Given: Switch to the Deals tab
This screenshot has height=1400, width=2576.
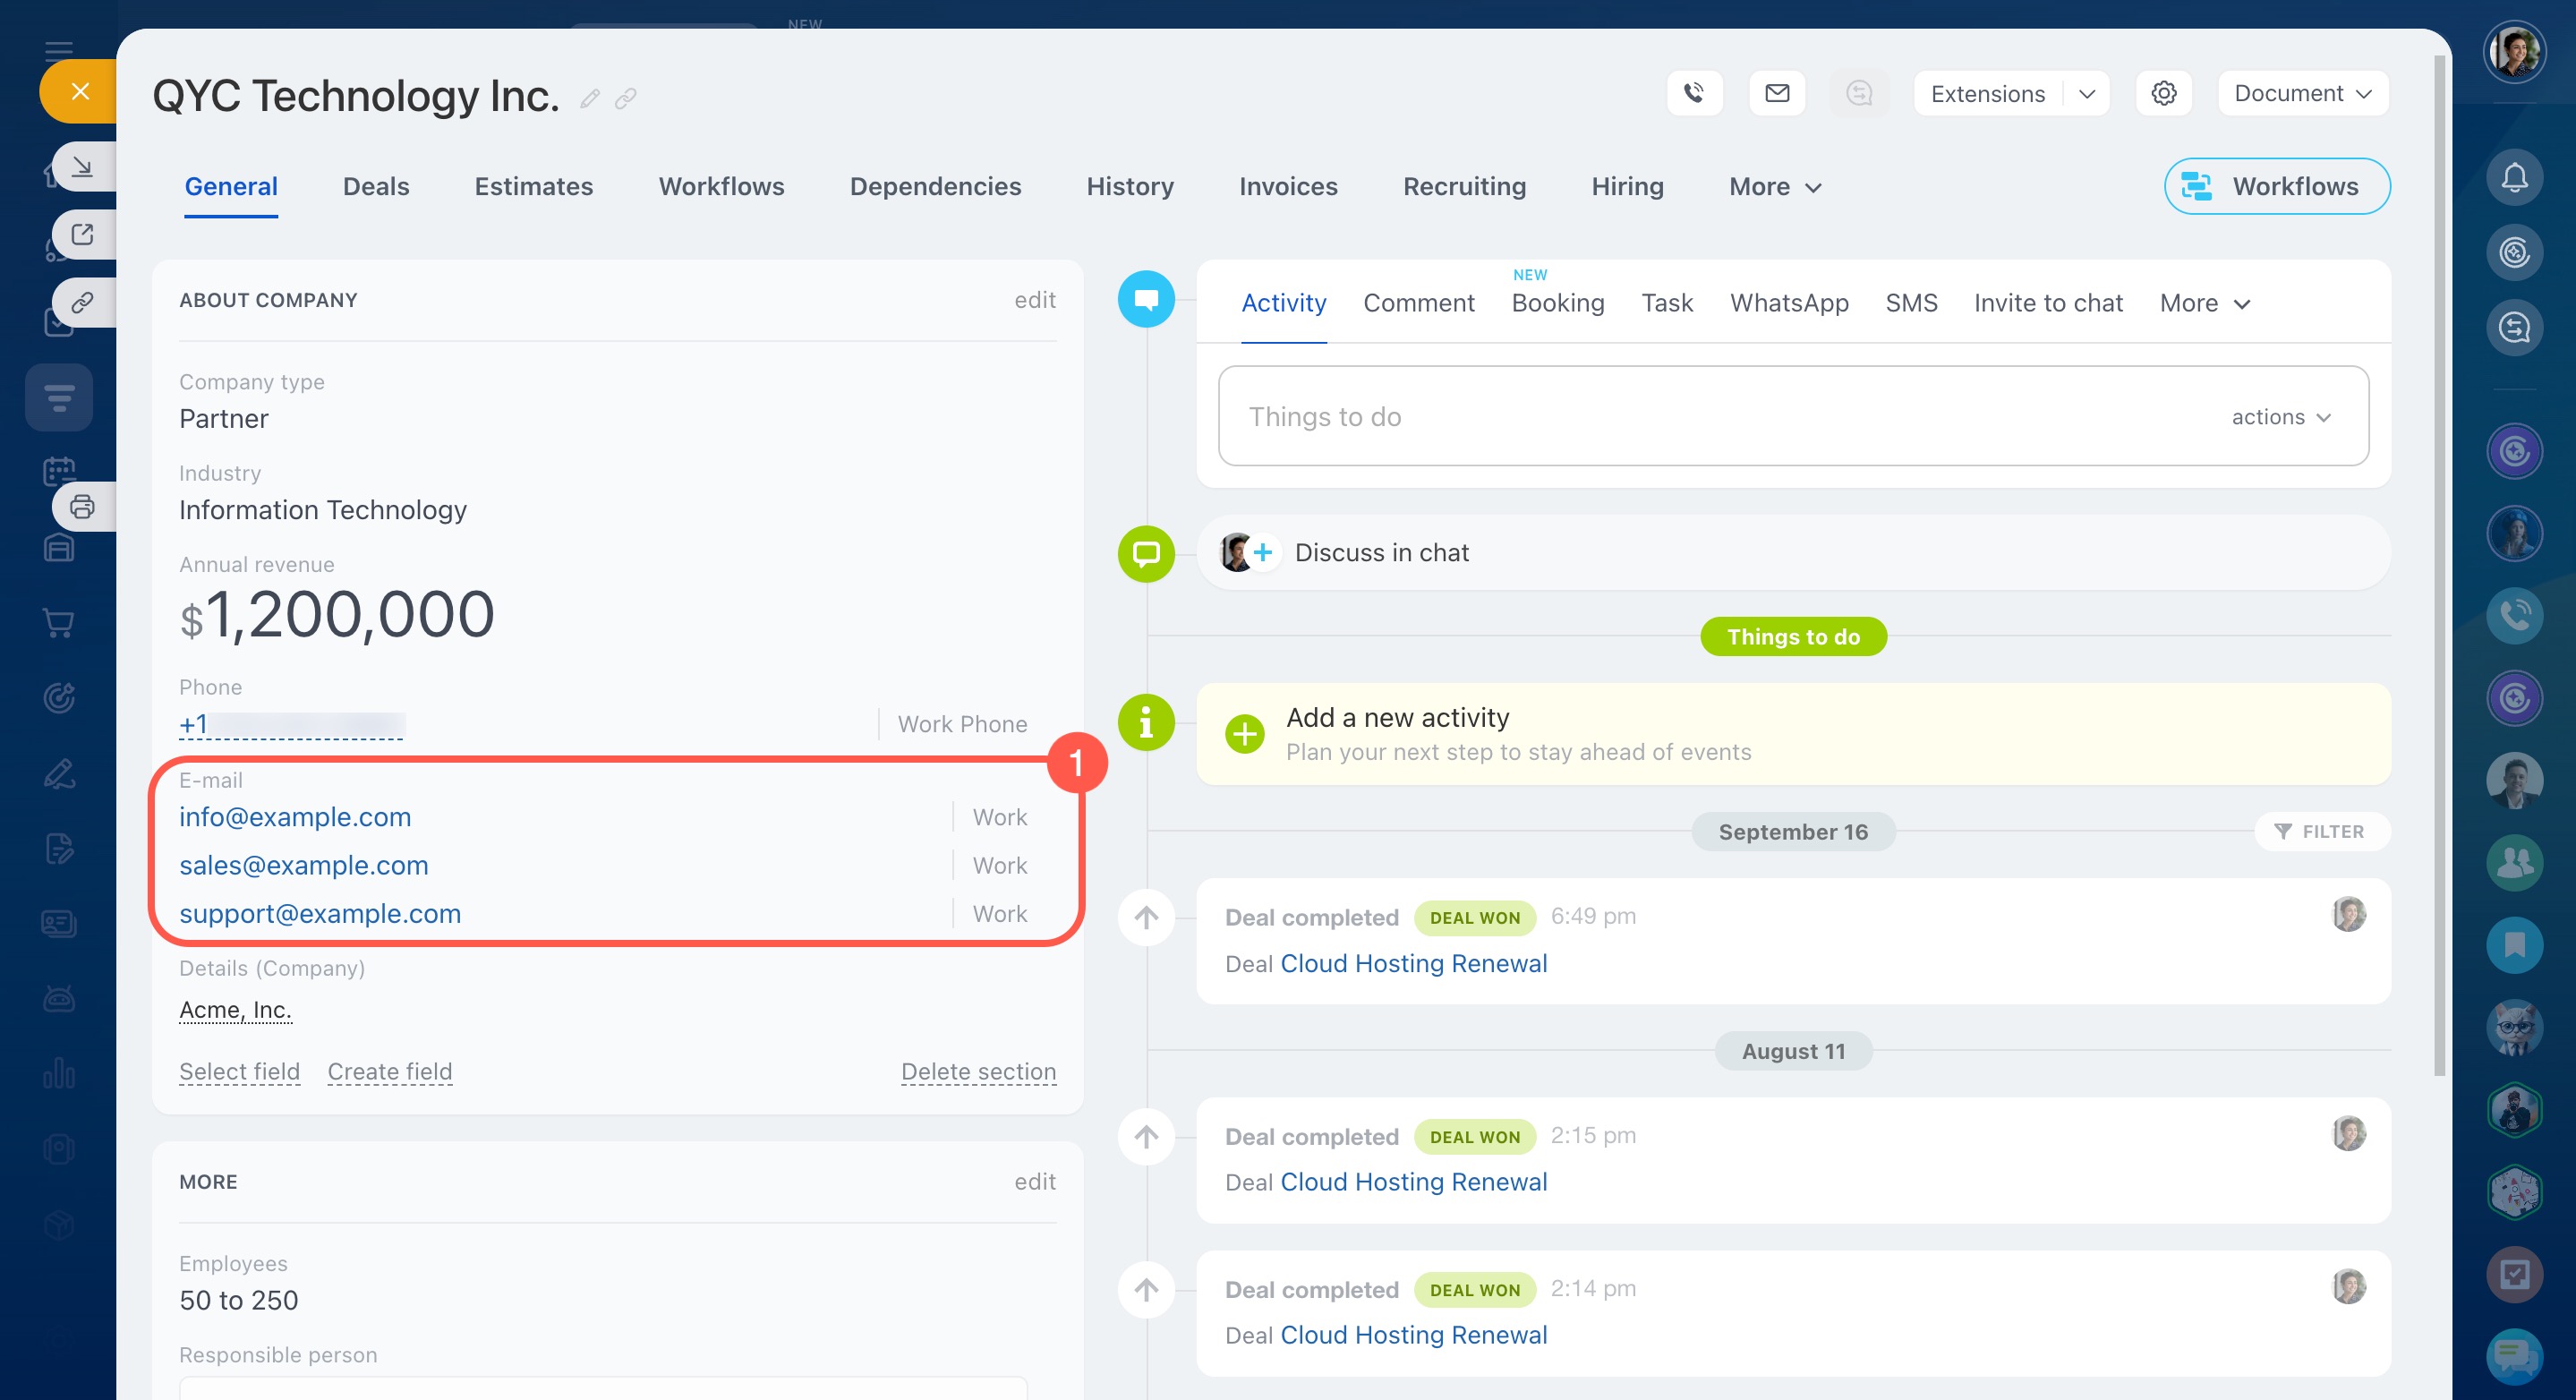Looking at the screenshot, I should pyautogui.click(x=376, y=187).
